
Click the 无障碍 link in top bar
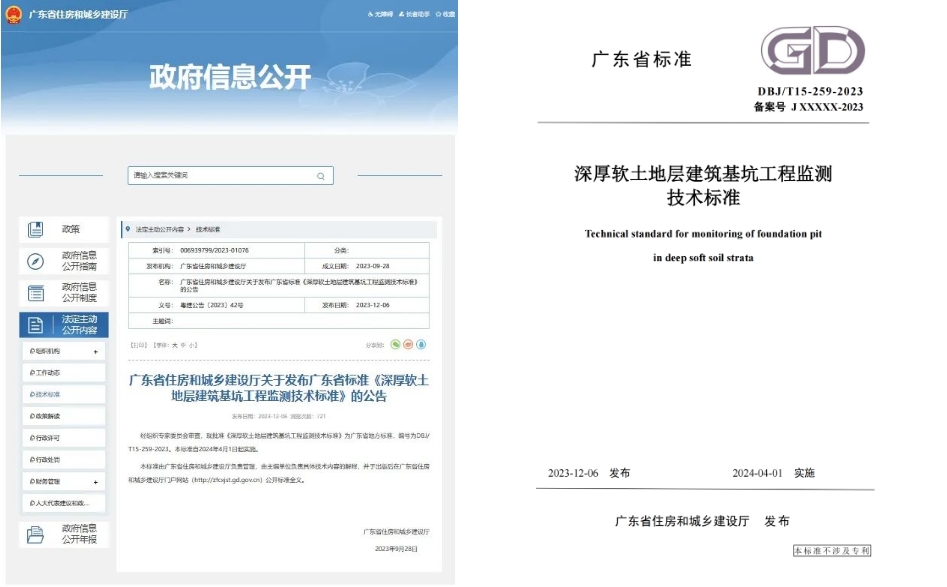381,15
